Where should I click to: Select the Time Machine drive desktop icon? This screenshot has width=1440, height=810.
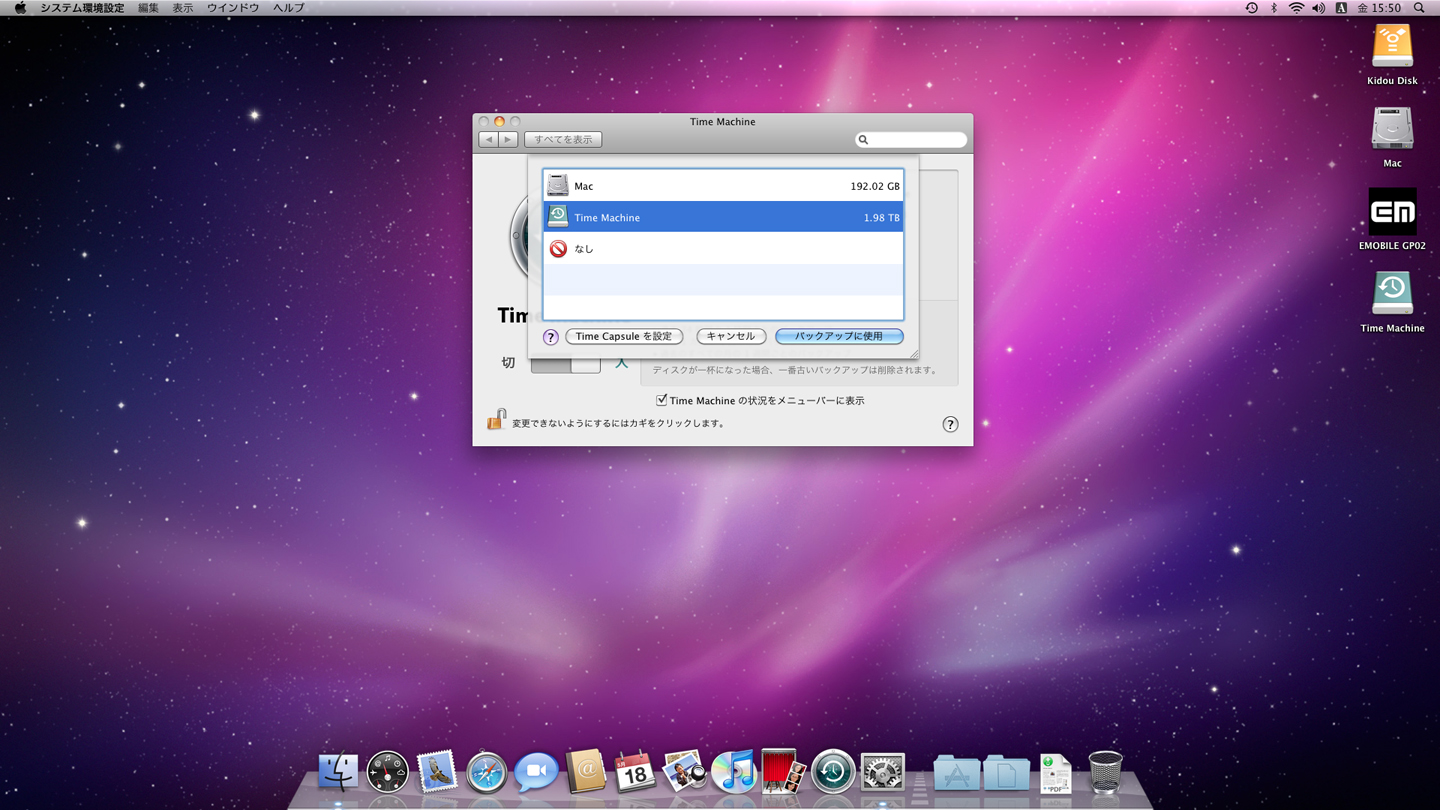pos(1392,295)
